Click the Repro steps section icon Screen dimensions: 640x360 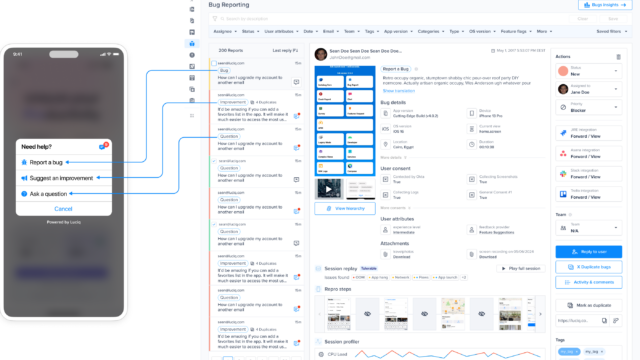pos(318,289)
